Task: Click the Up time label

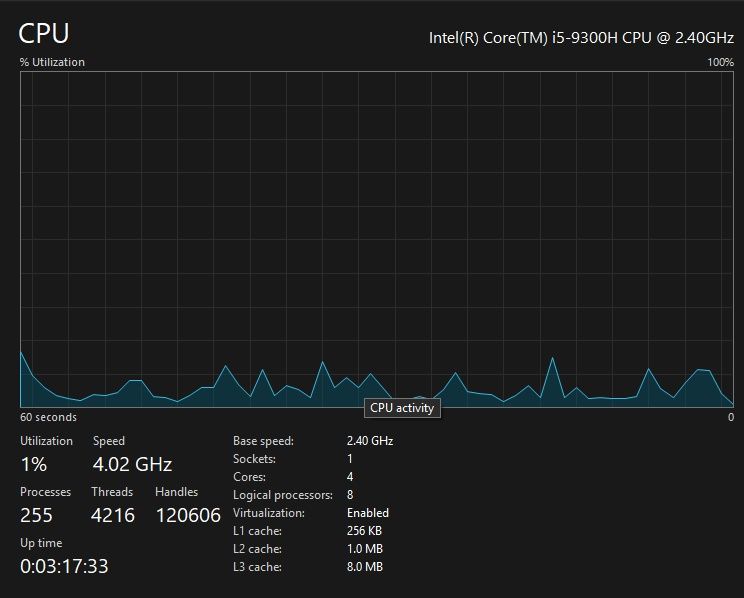Action: click(41, 543)
